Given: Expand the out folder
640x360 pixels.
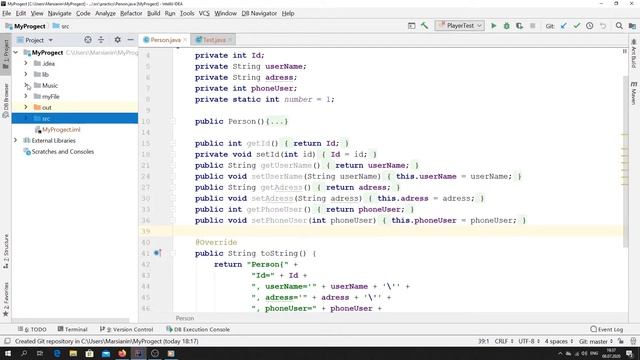Looking at the screenshot, I should (x=26, y=107).
